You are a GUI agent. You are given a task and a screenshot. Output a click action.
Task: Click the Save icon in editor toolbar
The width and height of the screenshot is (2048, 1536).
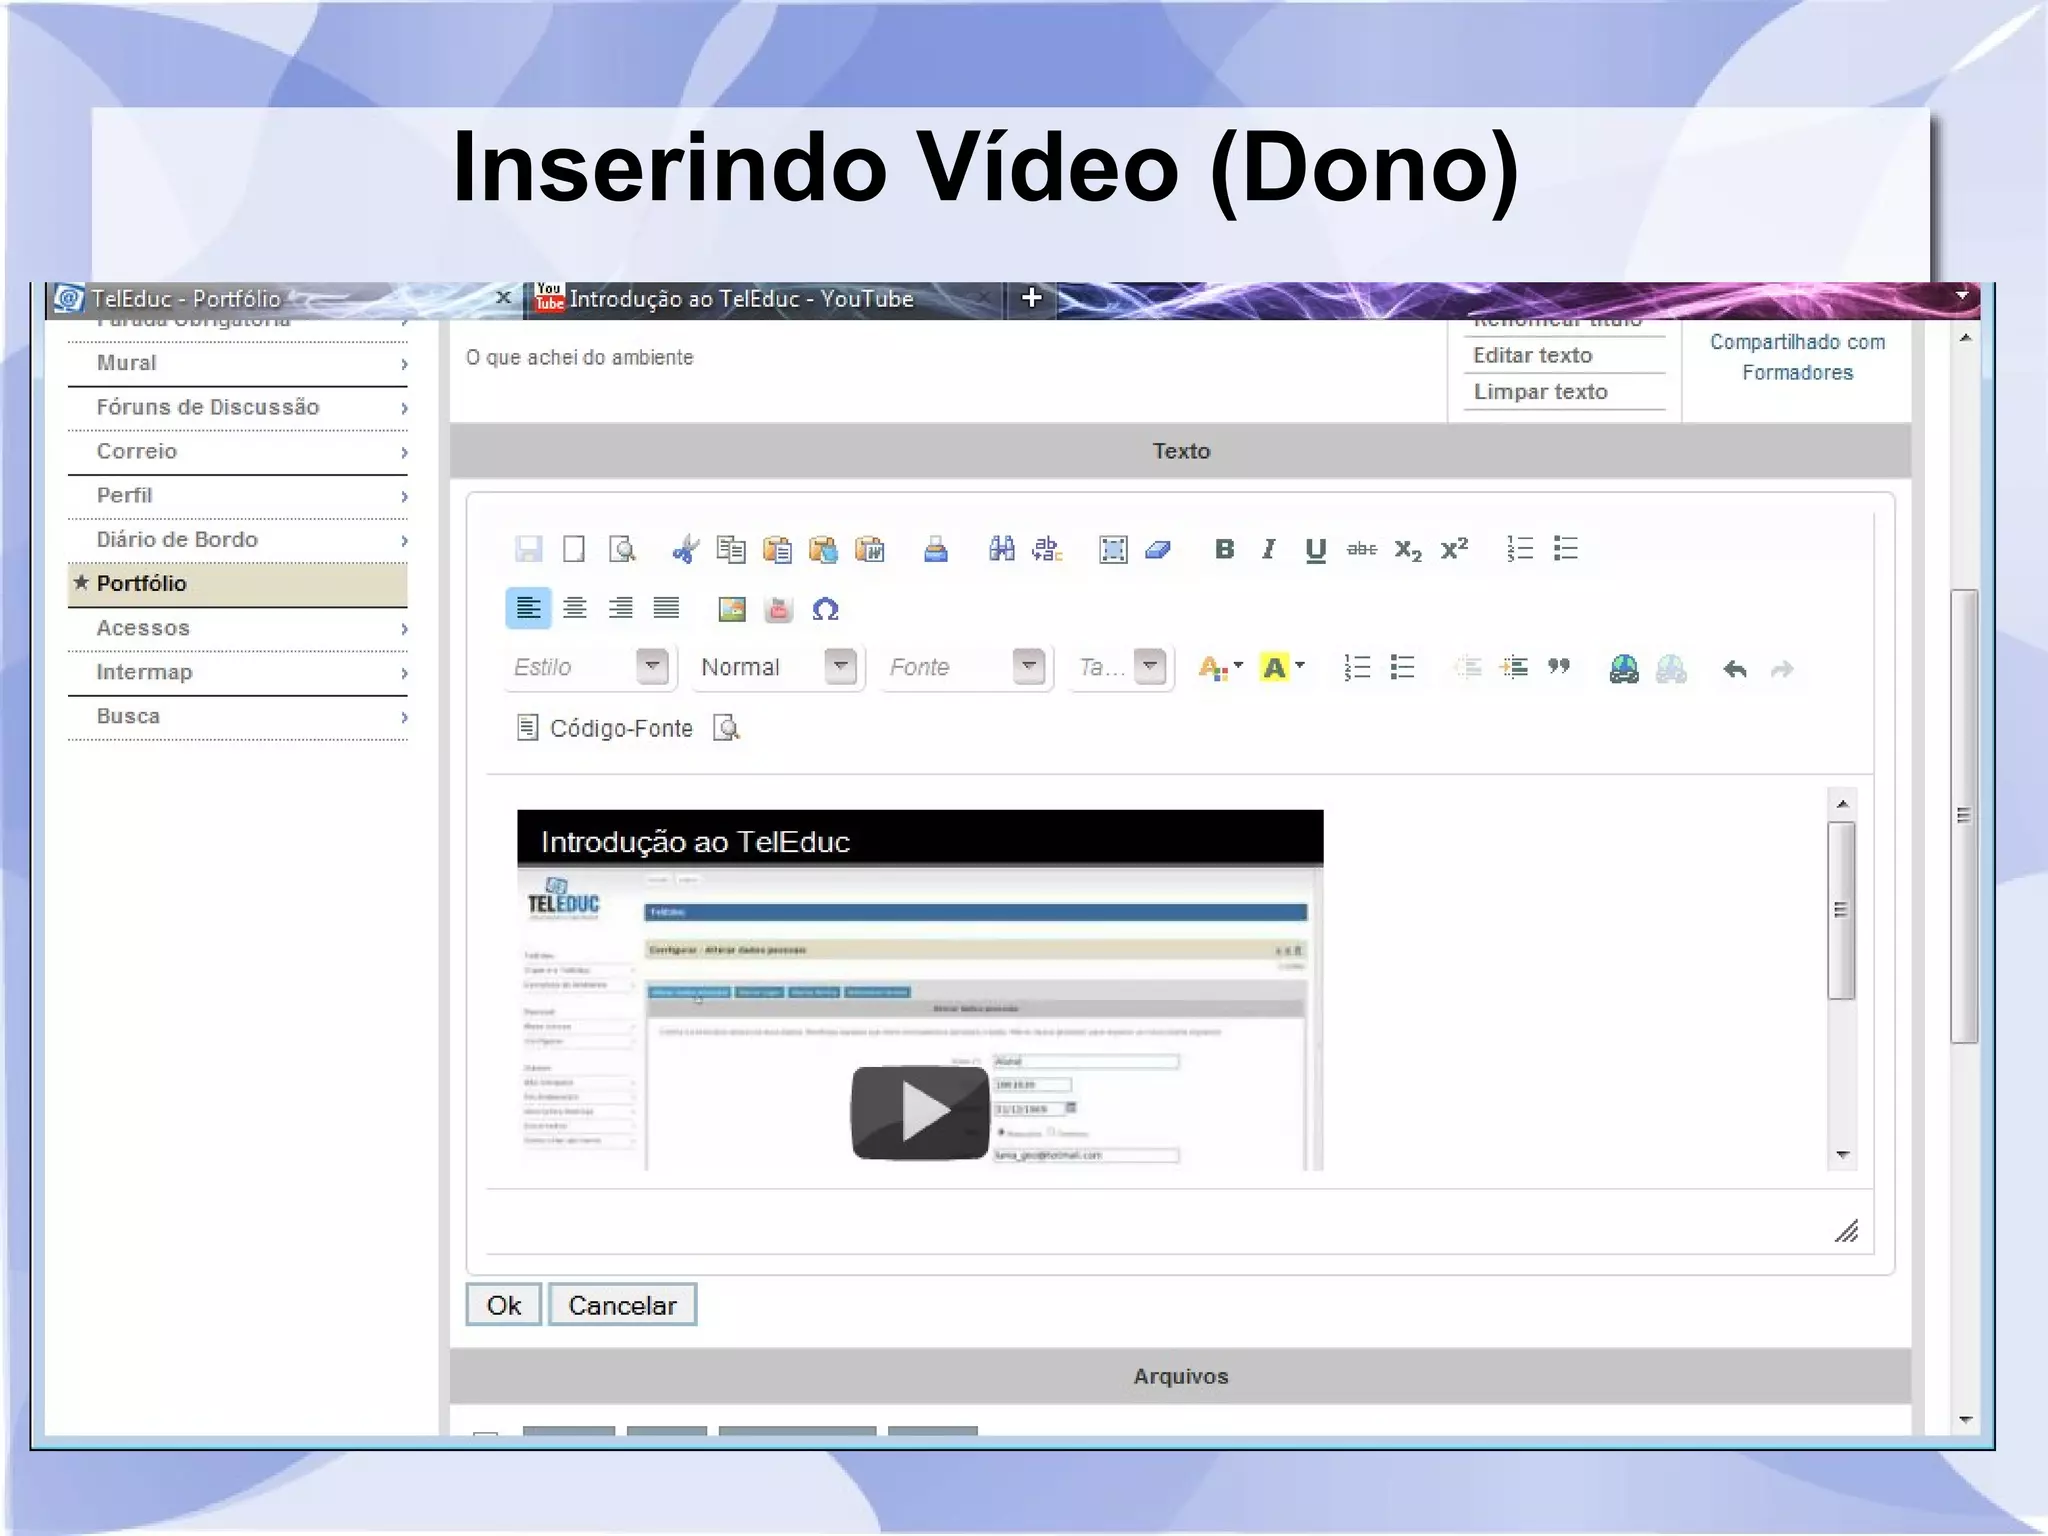click(x=528, y=549)
